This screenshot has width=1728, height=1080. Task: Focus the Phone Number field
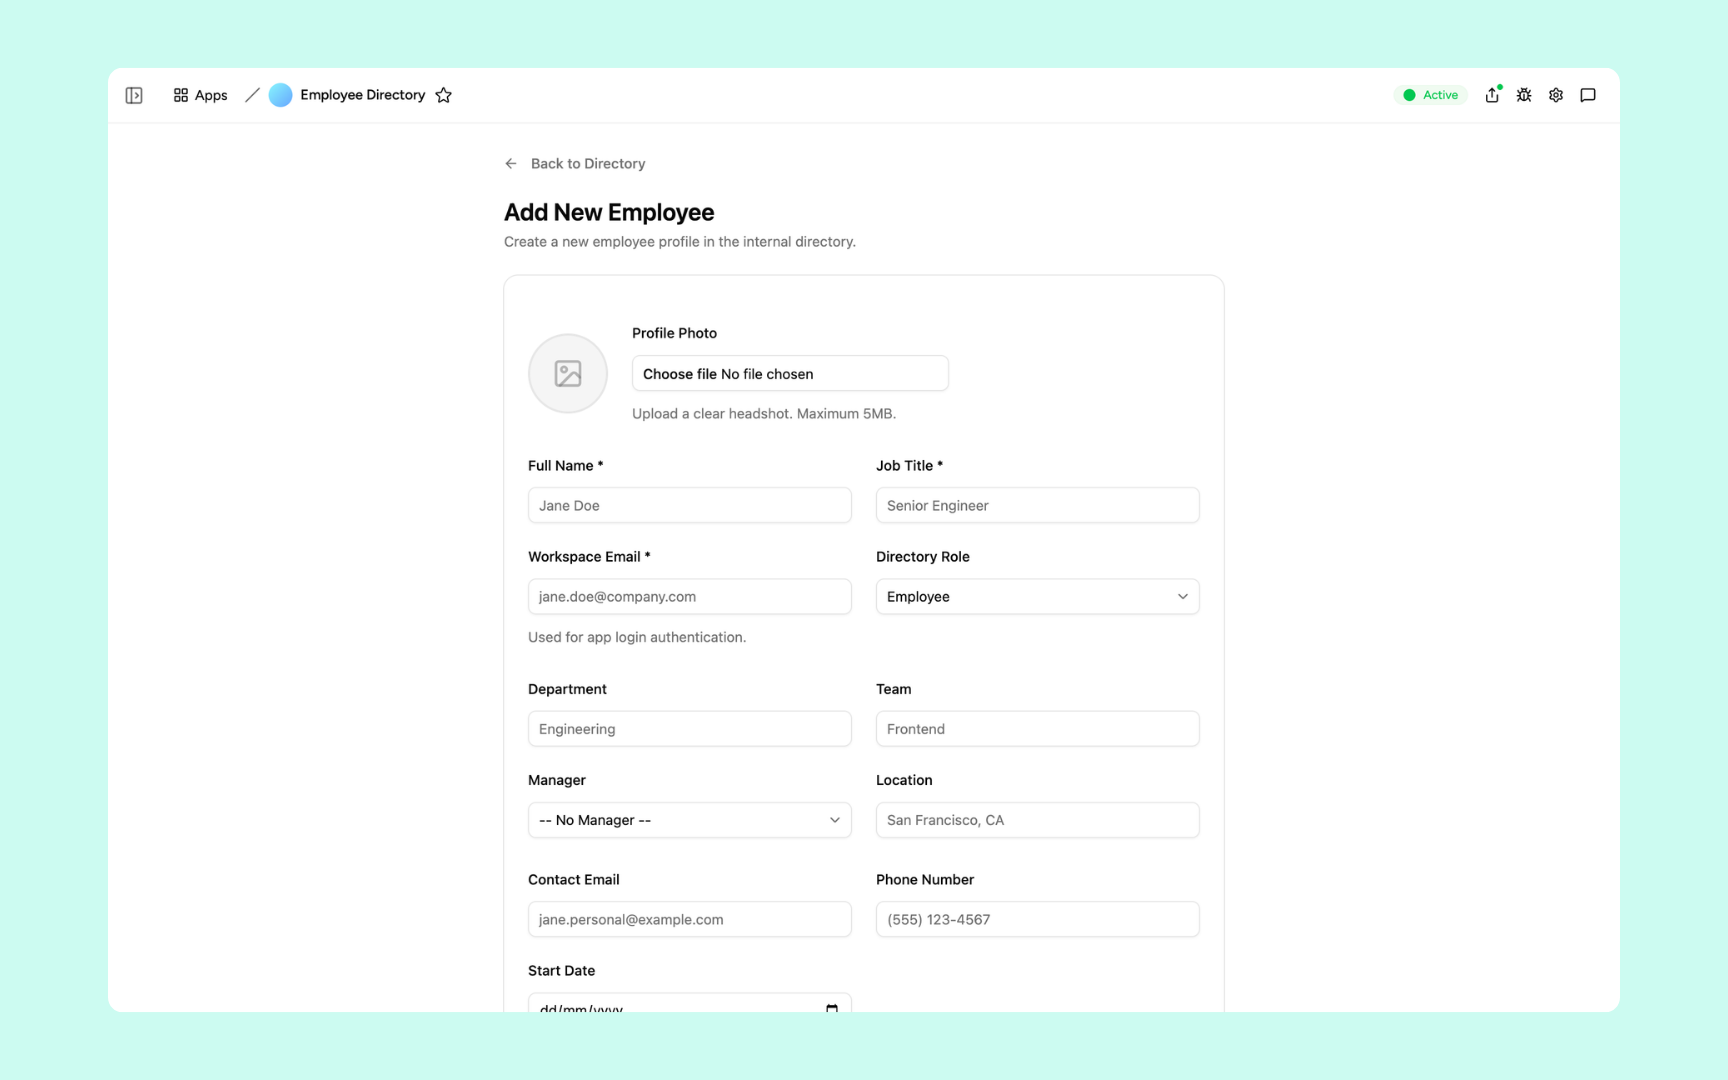click(x=1038, y=919)
